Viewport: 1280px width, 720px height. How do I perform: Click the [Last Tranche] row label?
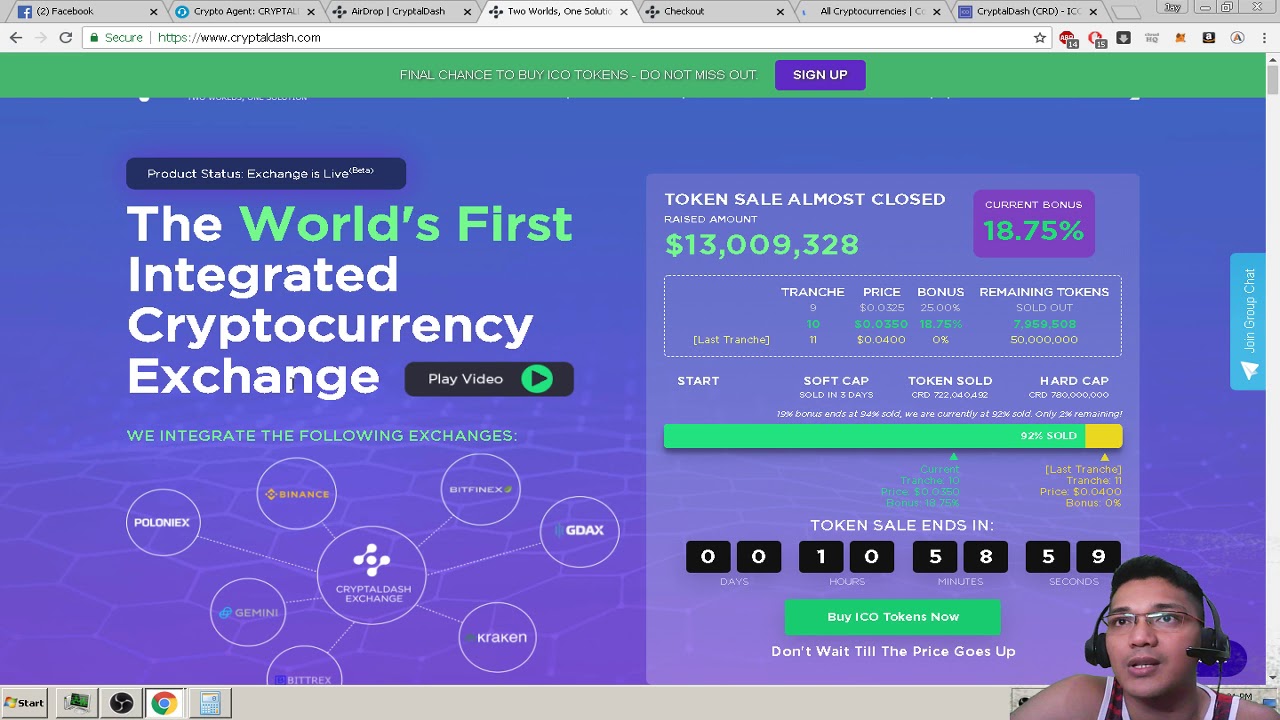[731, 340]
